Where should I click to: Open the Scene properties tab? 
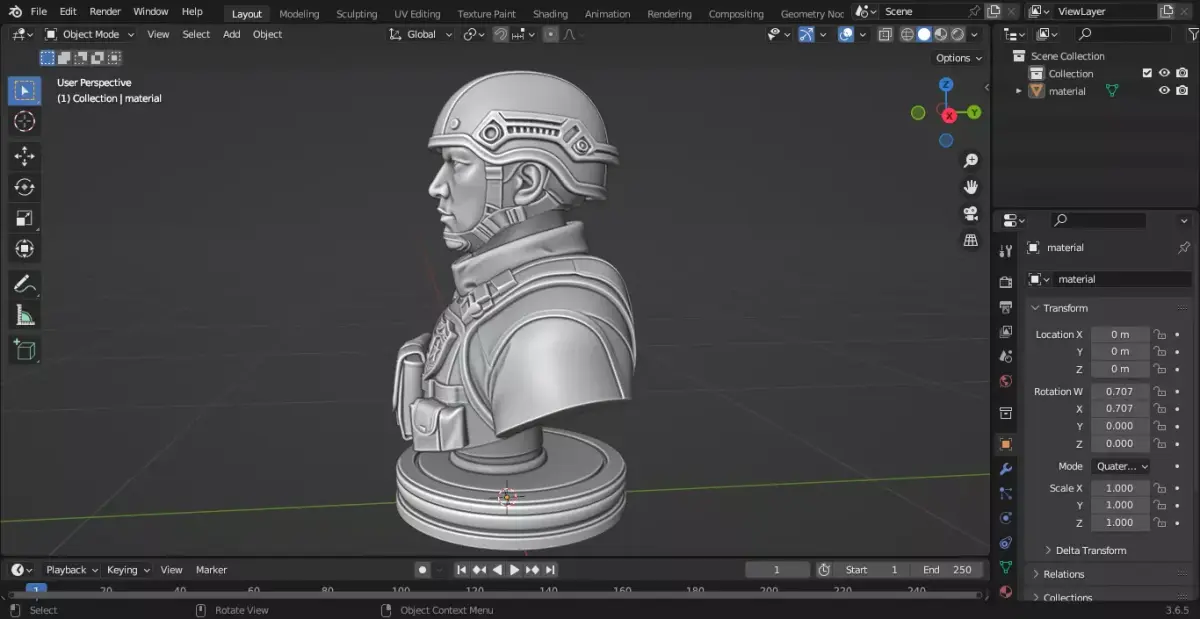[x=1006, y=357]
